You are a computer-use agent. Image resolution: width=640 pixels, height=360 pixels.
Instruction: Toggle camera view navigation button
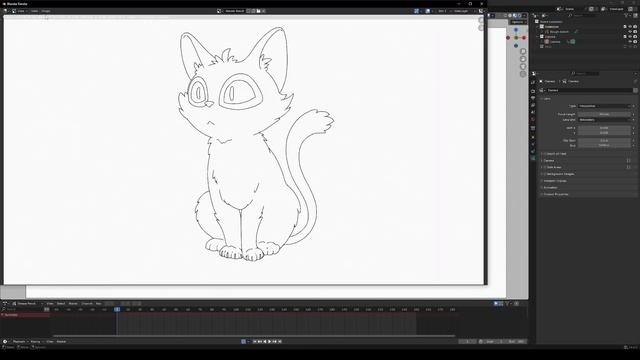(x=523, y=67)
